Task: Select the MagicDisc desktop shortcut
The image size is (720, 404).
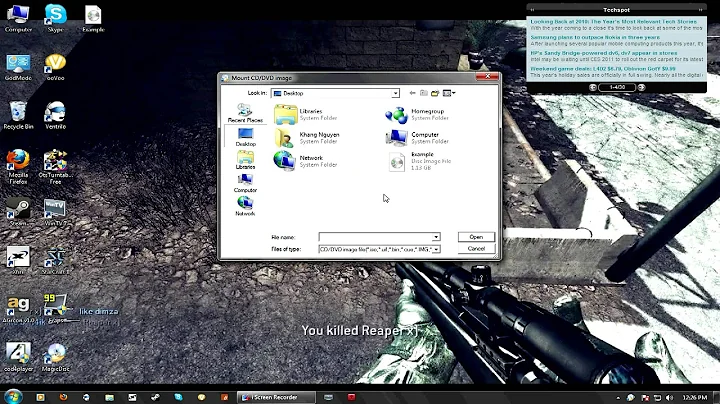Action: pyautogui.click(x=55, y=357)
